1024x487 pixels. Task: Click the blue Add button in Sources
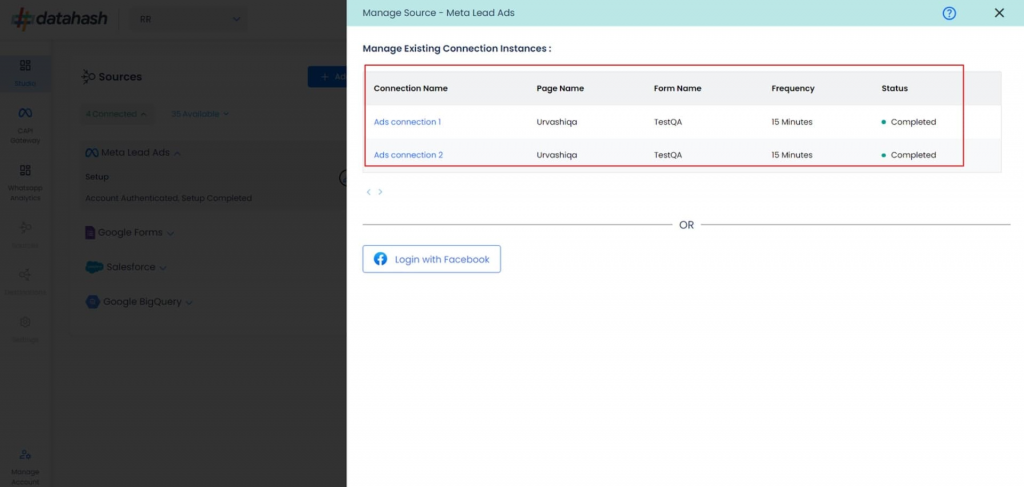pyautogui.click(x=327, y=77)
